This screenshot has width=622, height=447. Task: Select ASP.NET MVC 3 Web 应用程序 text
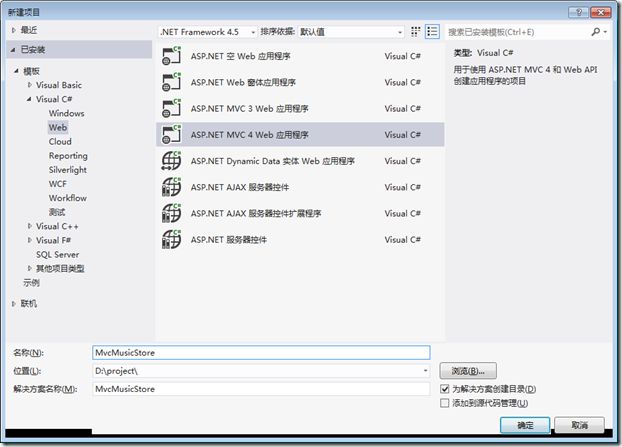250,109
